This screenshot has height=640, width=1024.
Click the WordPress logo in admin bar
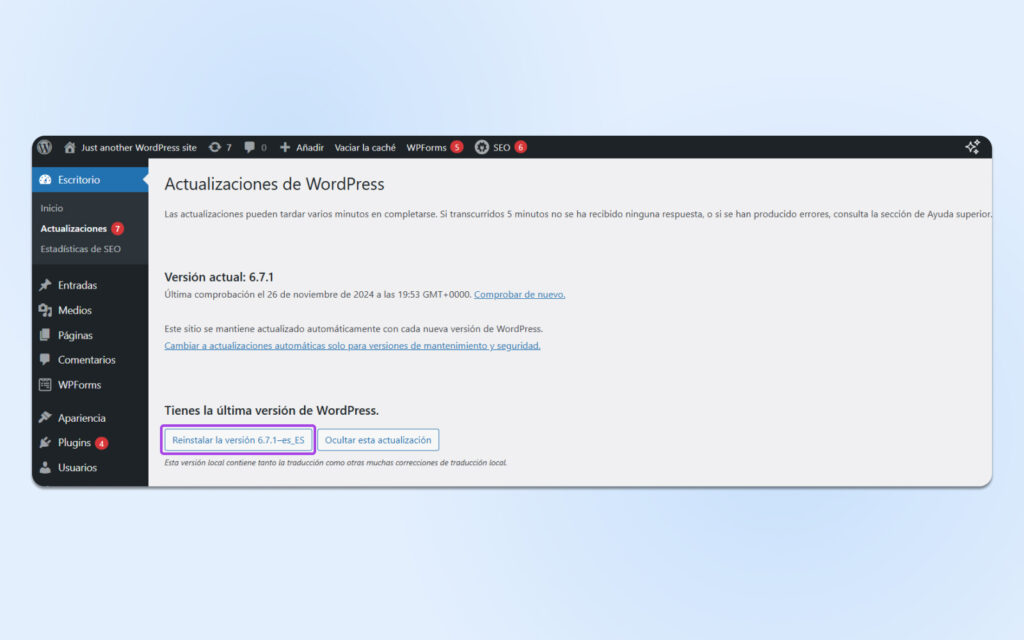(44, 147)
